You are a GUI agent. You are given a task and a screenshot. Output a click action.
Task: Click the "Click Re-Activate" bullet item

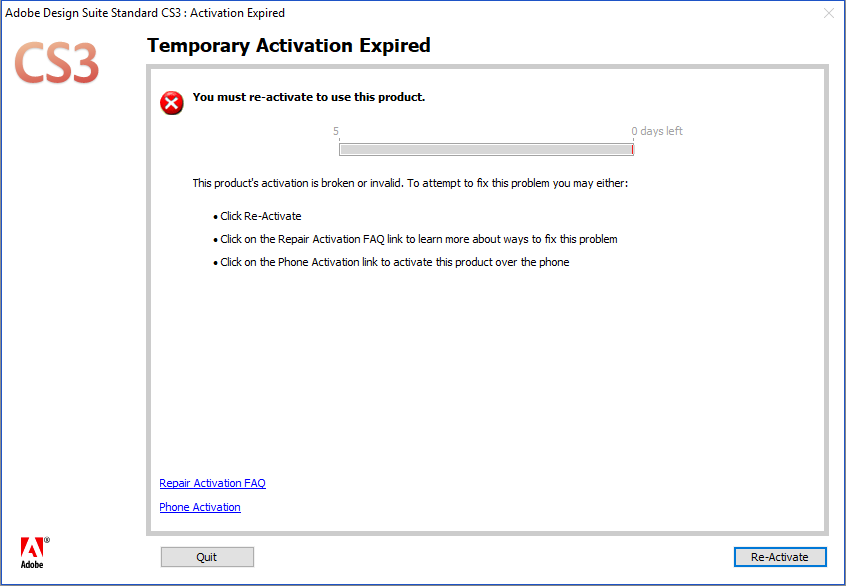[260, 216]
